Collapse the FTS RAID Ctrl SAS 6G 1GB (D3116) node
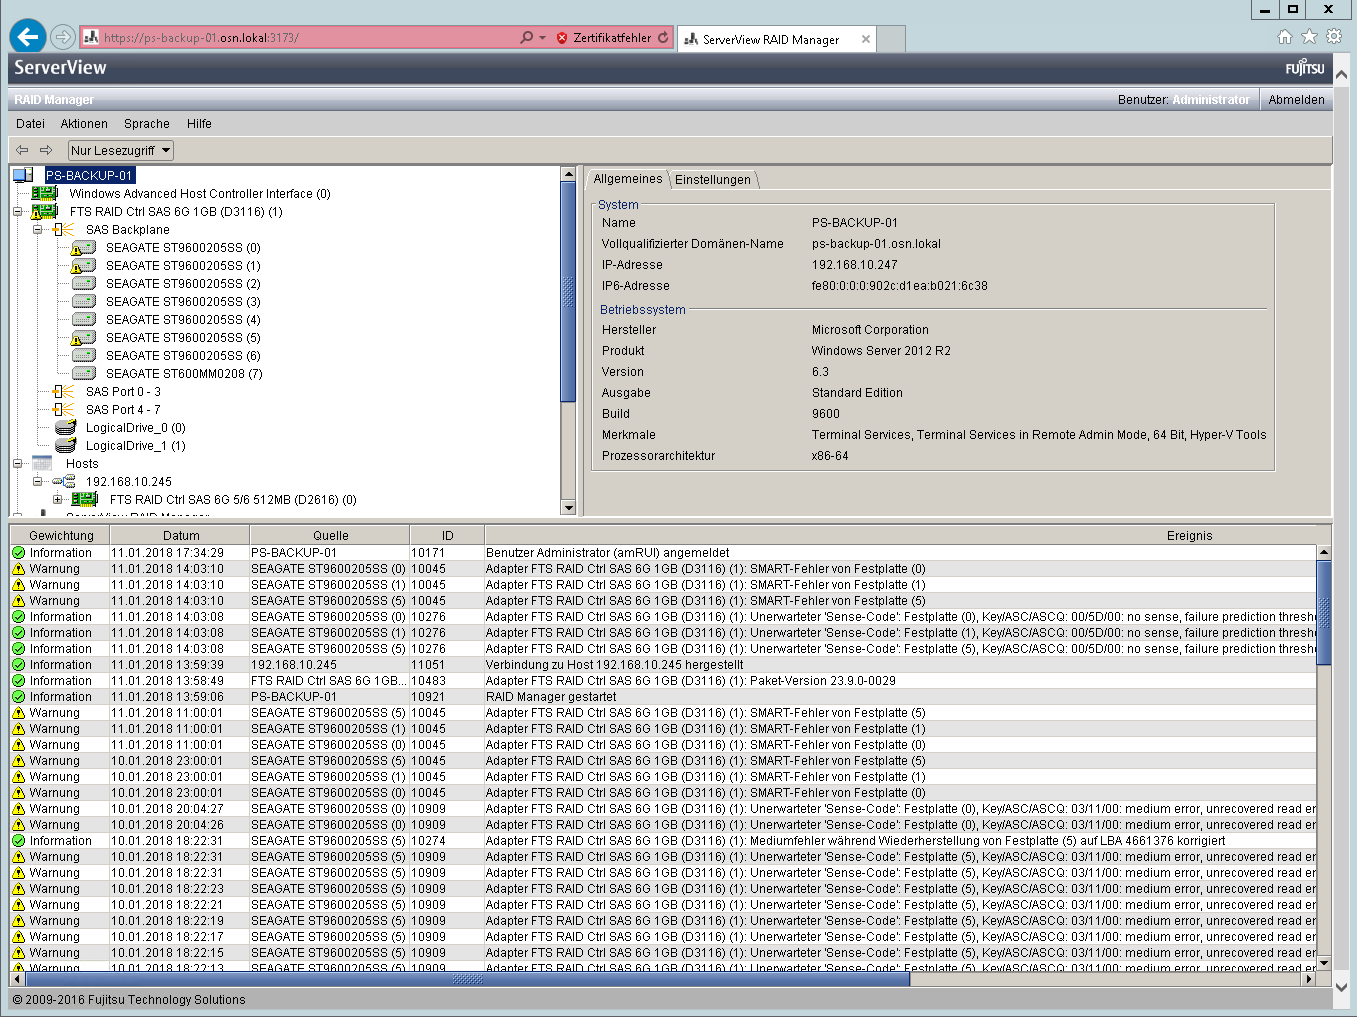 click(17, 212)
